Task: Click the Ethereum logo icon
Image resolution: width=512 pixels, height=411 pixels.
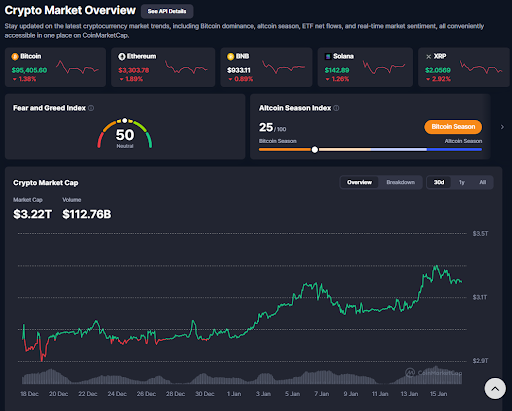Action: click(x=122, y=57)
